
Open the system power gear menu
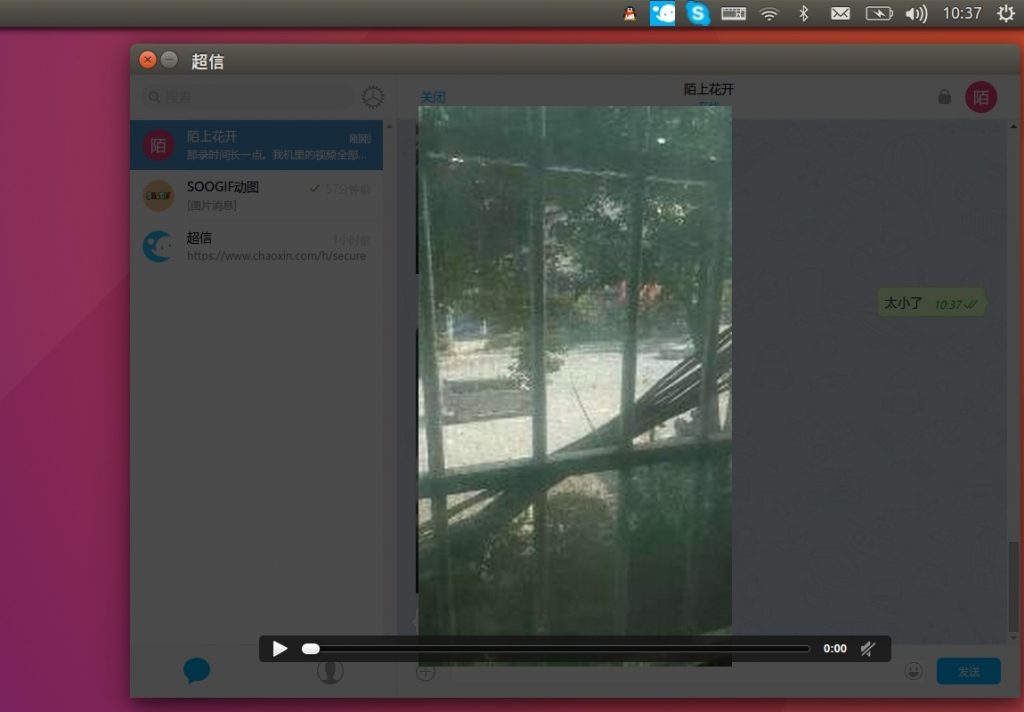(x=1005, y=14)
